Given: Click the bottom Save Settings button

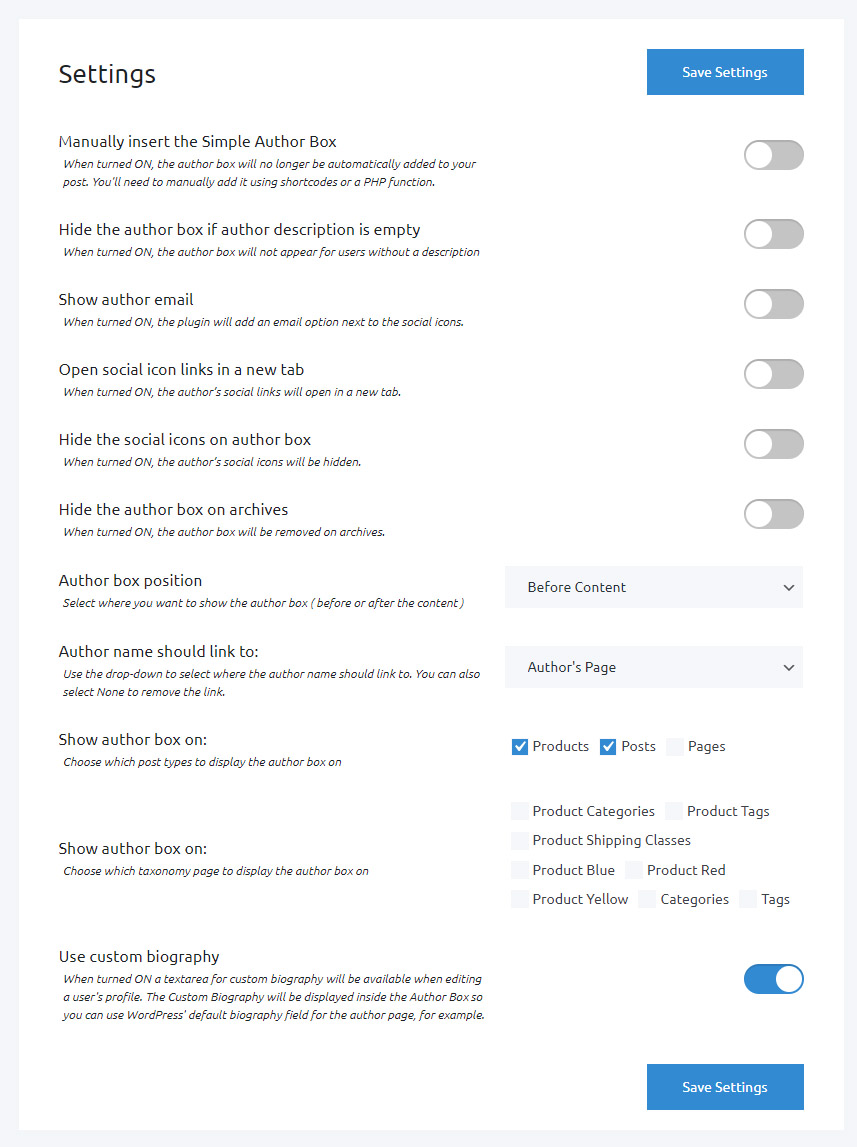Looking at the screenshot, I should [725, 1087].
